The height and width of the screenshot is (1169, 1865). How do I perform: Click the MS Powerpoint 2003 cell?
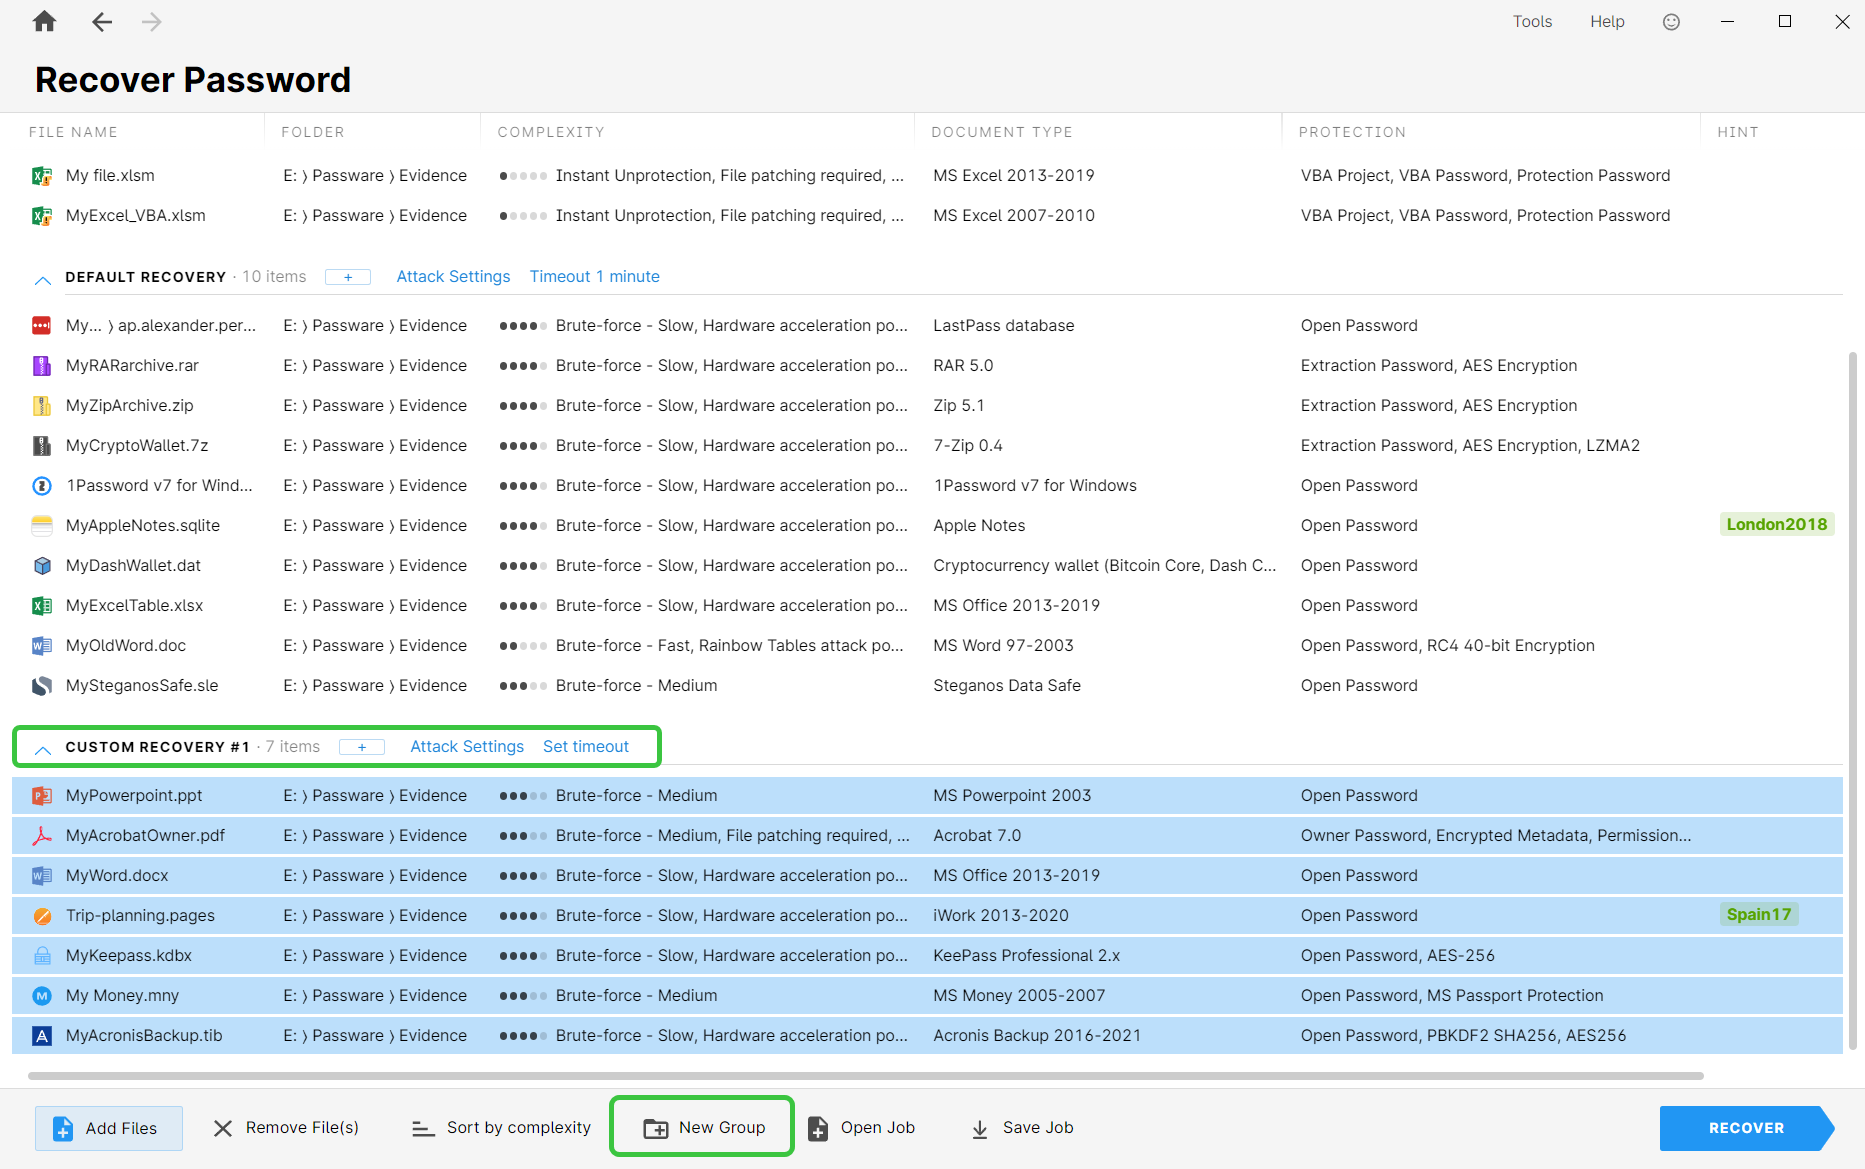1012,796
